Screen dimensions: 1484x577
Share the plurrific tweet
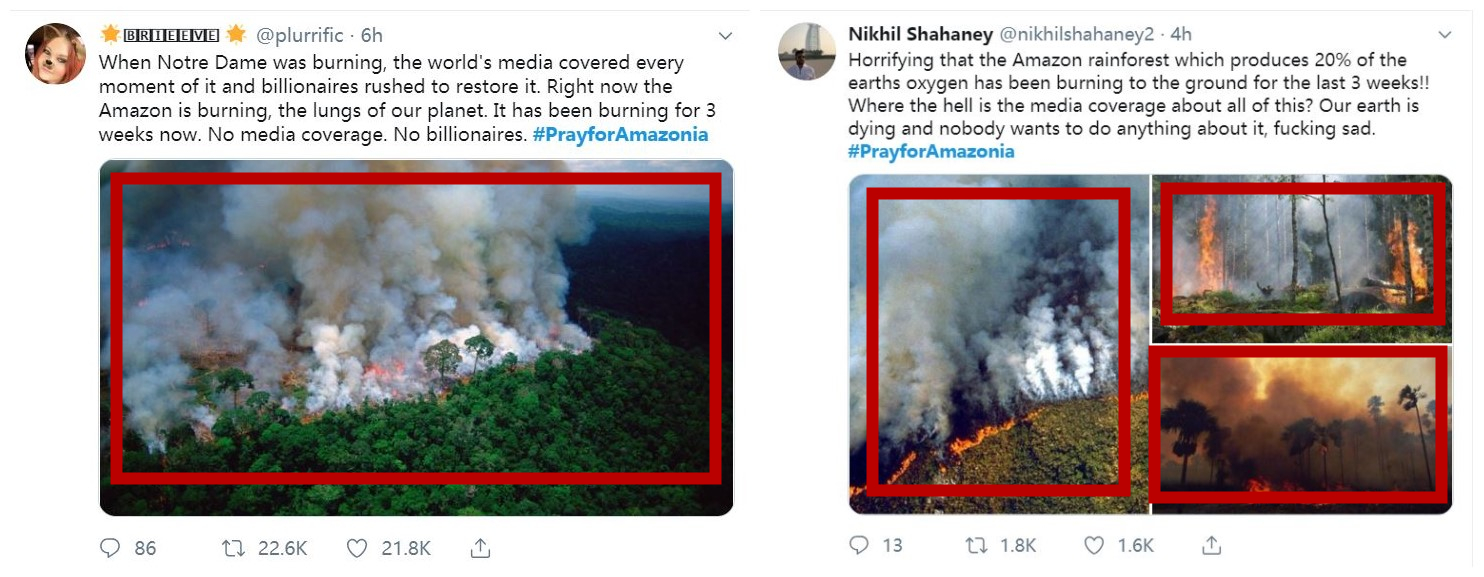(480, 548)
